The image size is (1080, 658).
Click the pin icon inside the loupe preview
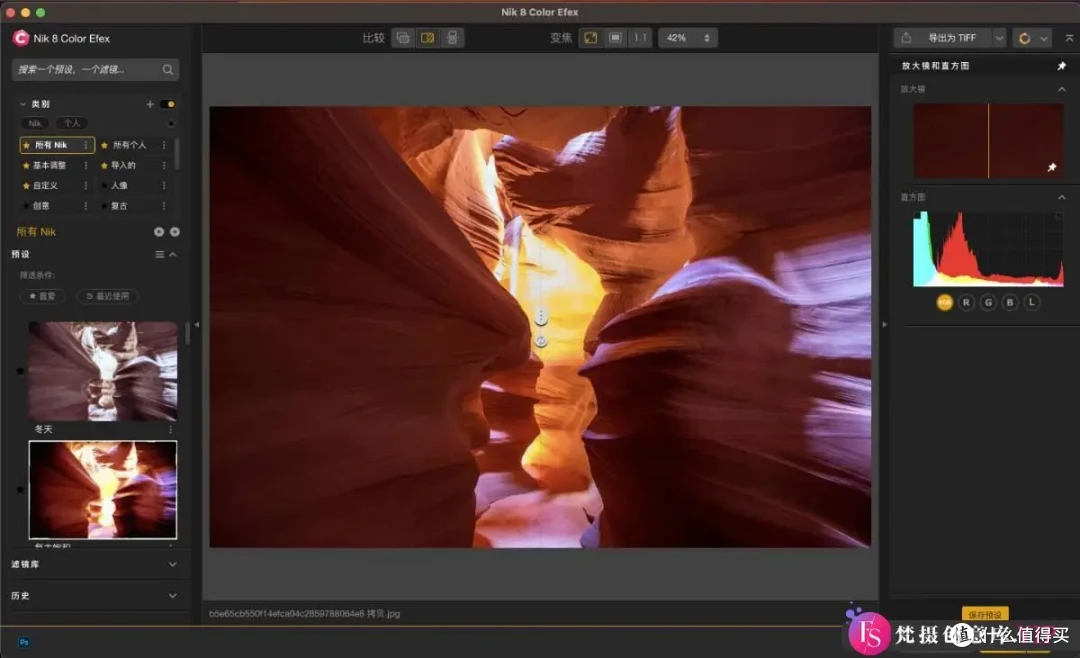click(x=1052, y=167)
